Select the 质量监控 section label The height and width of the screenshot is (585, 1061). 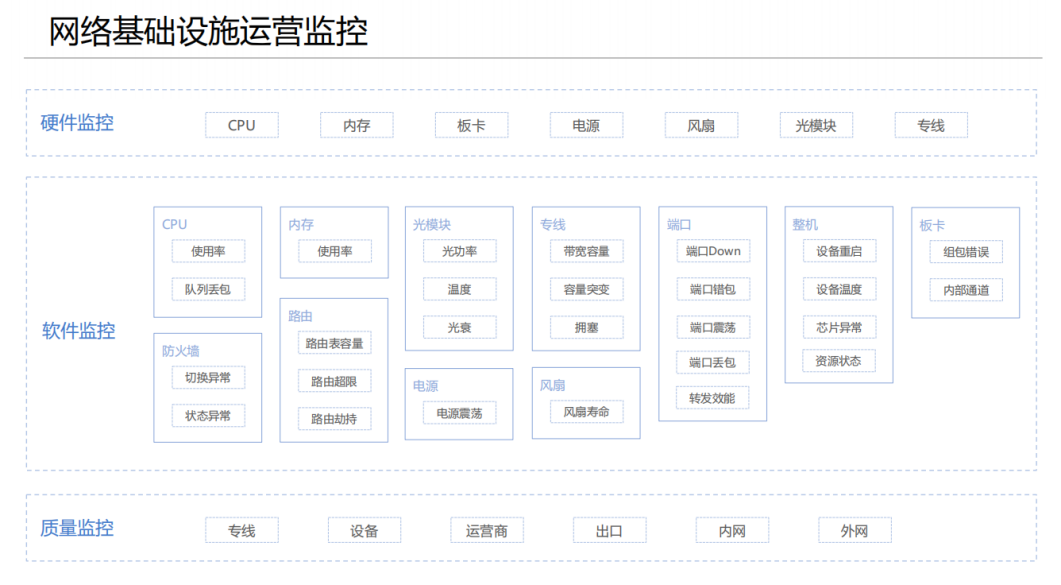(77, 528)
